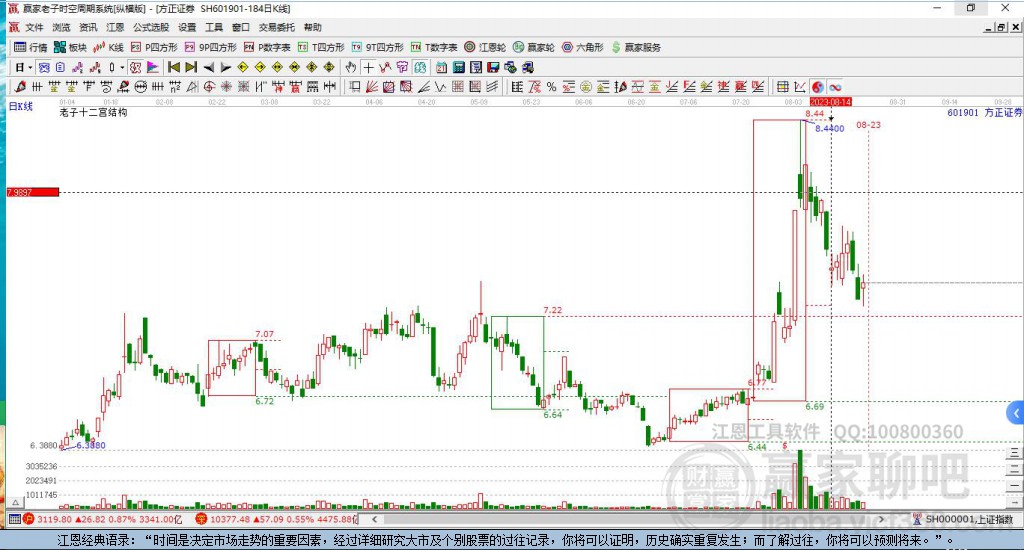Screen dimensions: 1024x550
Task: Jump to last bar icon
Action: (191, 67)
